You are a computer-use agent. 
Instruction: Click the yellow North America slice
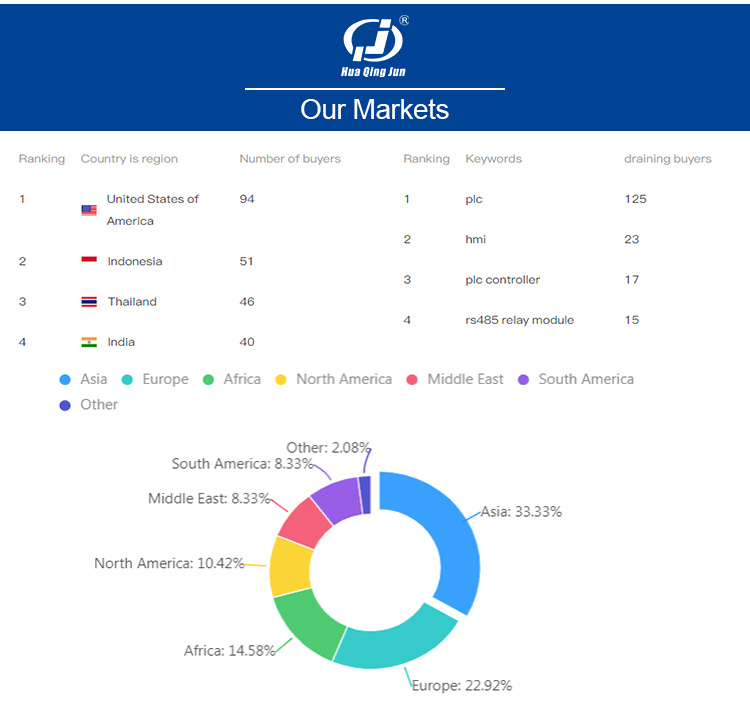click(289, 565)
